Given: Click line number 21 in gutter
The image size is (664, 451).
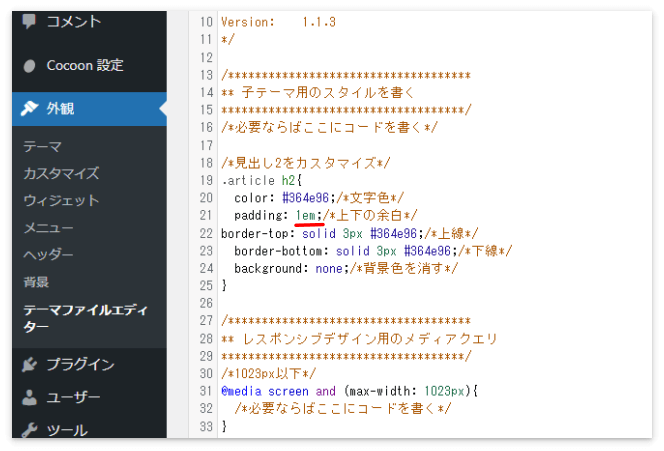Looking at the screenshot, I should (206, 216).
